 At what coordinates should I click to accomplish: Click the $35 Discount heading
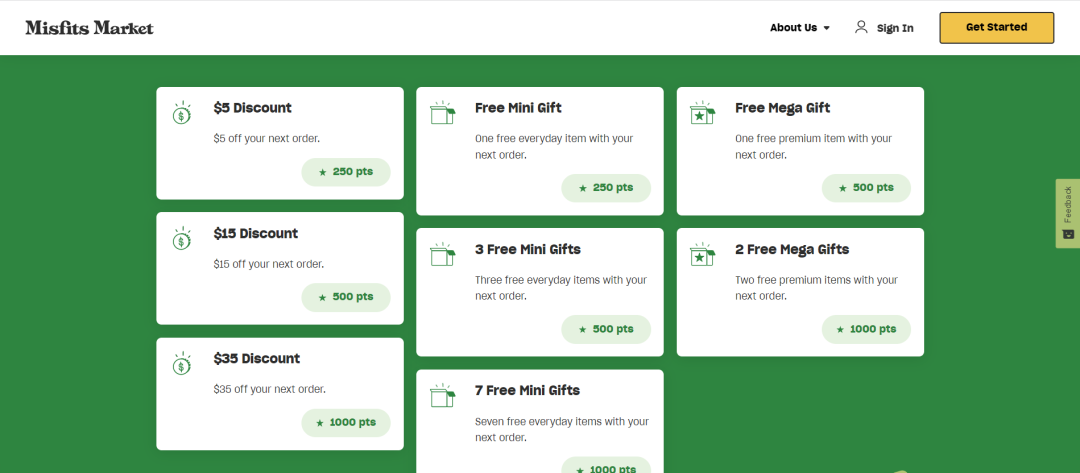click(x=257, y=359)
